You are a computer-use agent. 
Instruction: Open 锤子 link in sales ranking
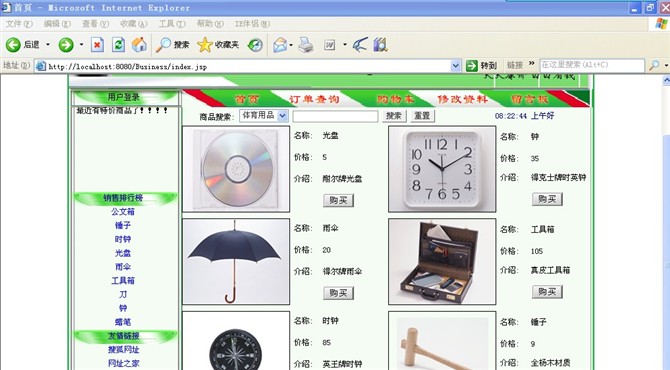(123, 225)
